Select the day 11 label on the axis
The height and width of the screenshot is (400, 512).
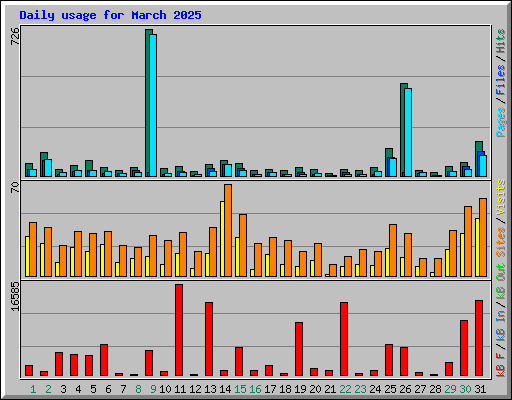[180, 389]
